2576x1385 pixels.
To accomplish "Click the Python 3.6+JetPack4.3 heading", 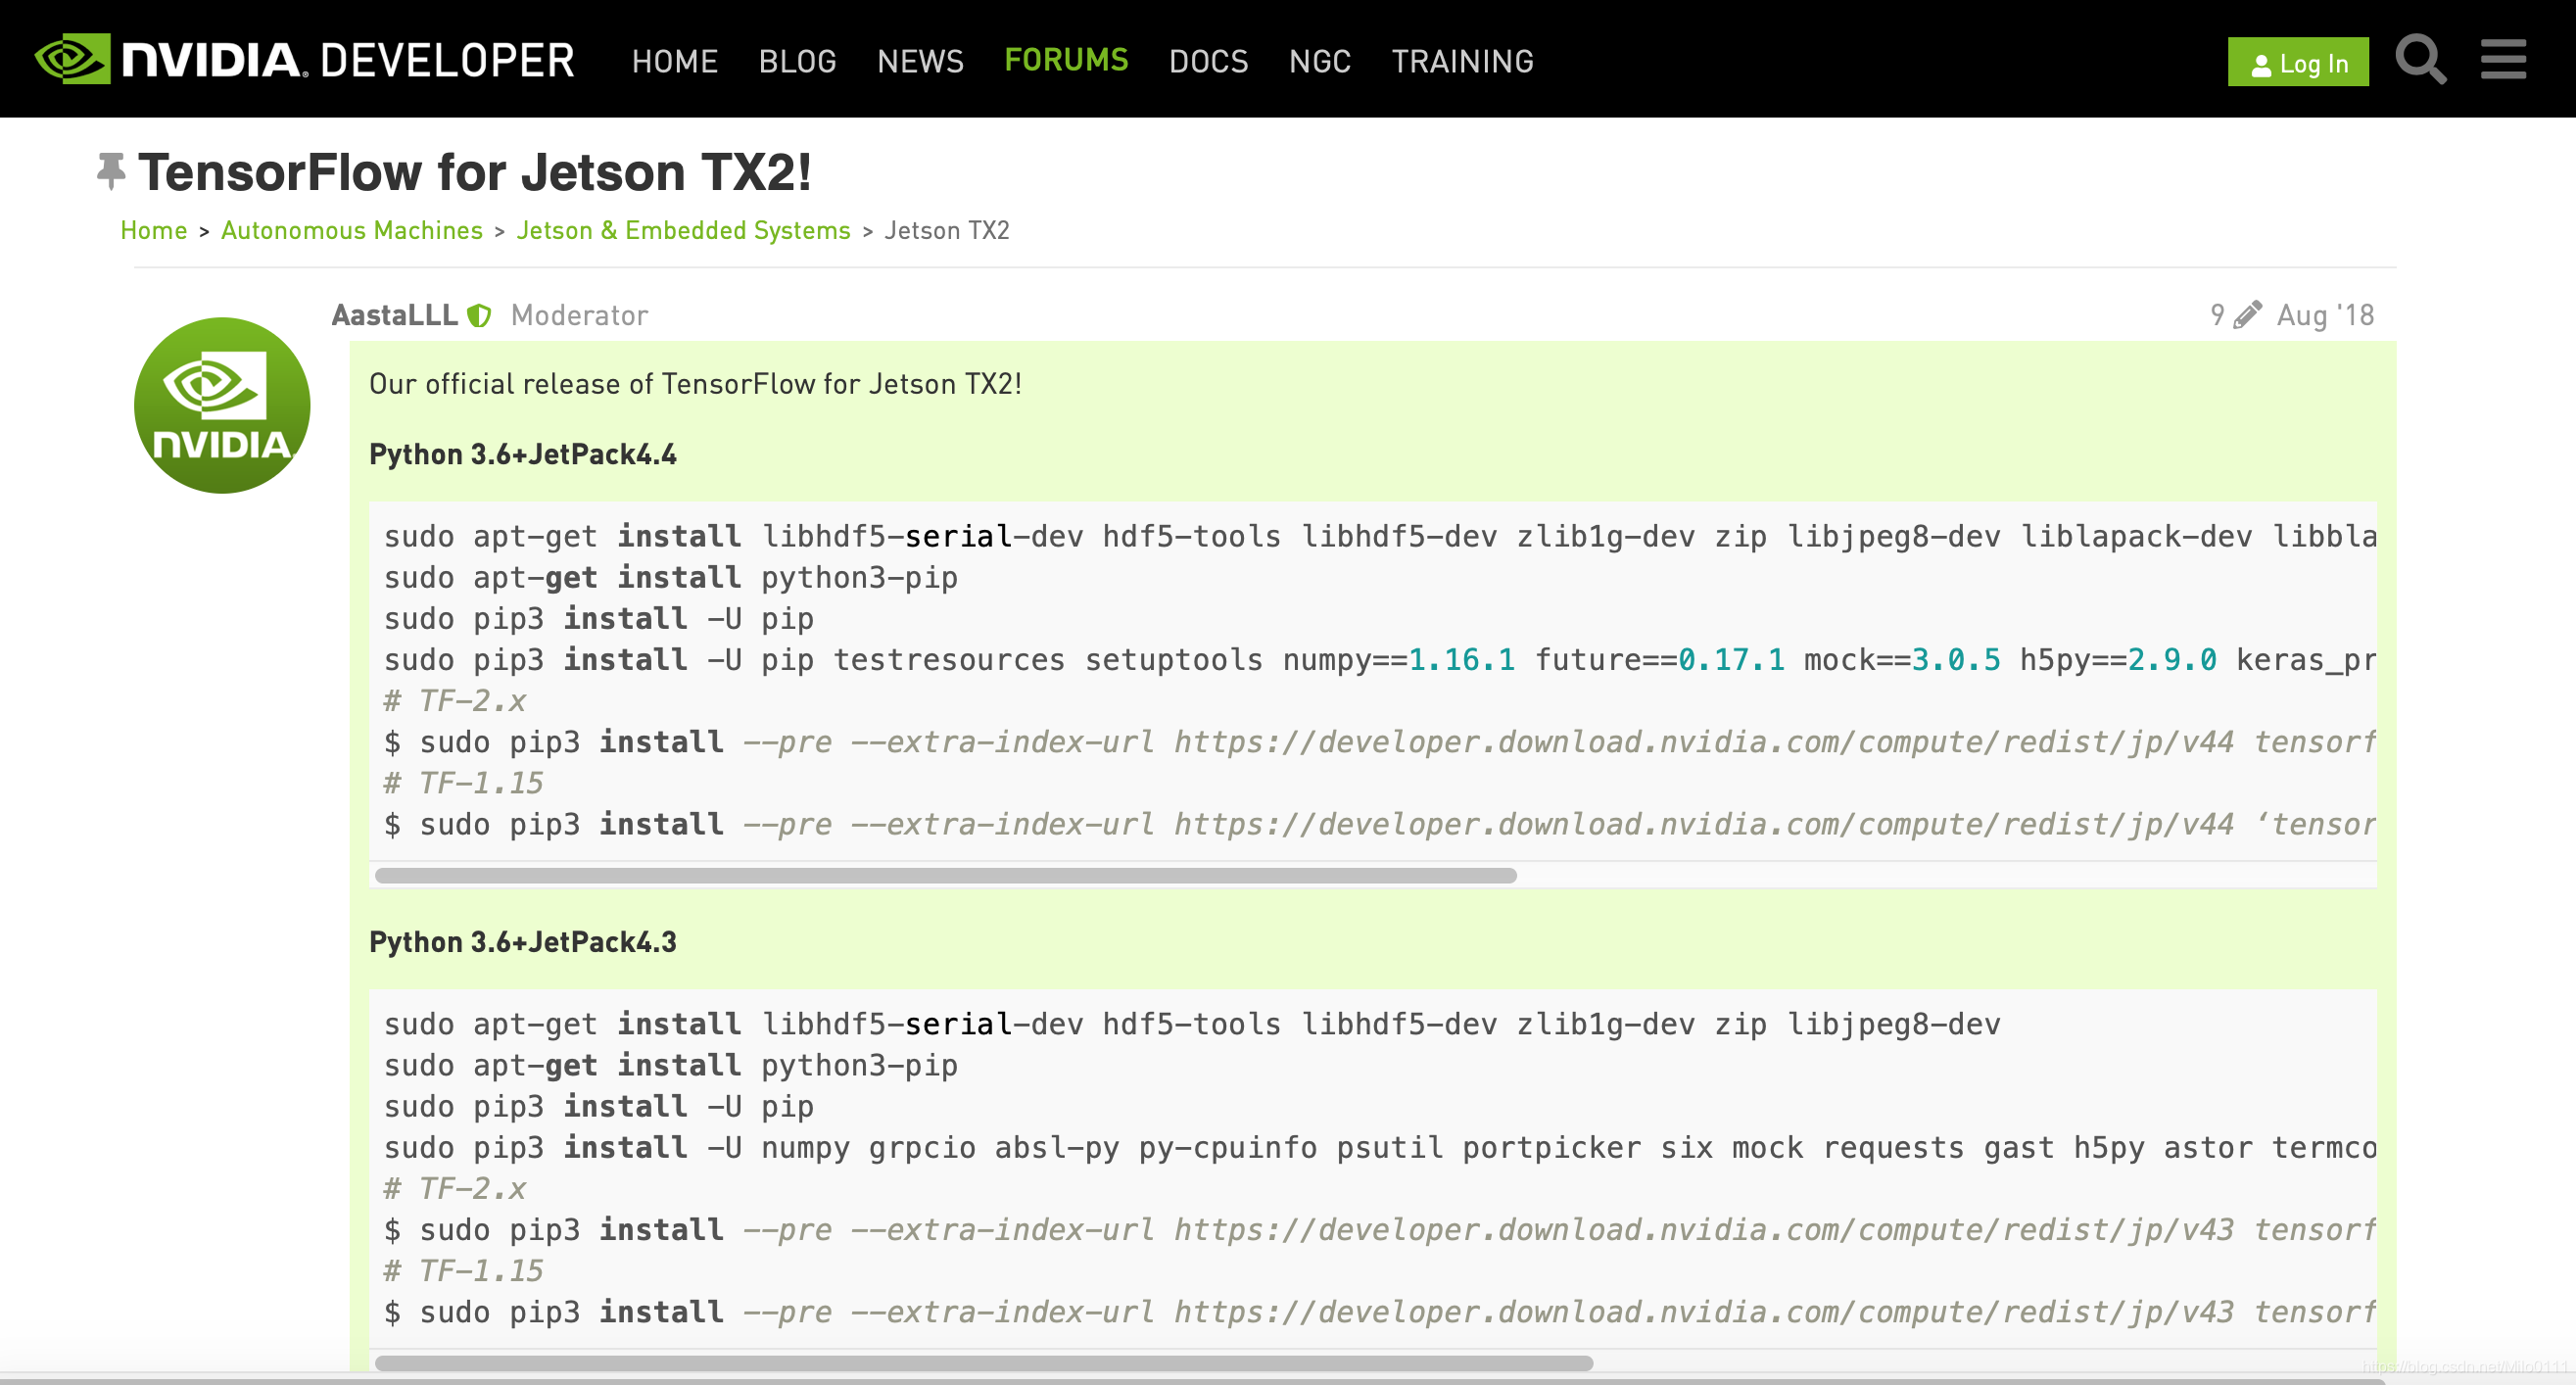I will tap(523, 943).
